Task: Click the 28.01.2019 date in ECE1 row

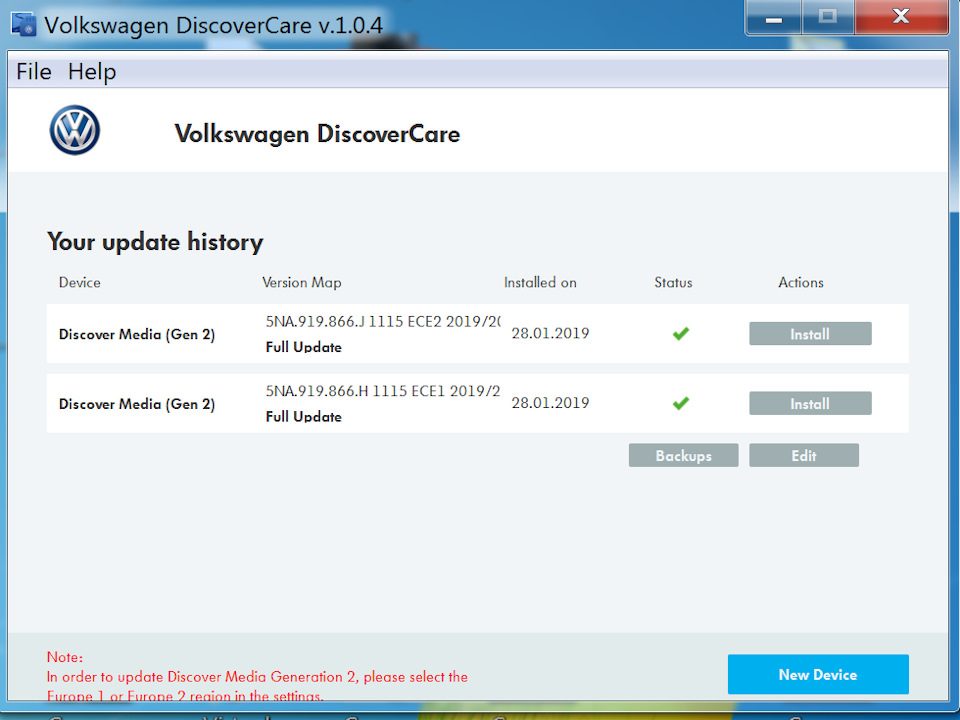Action: pos(550,403)
